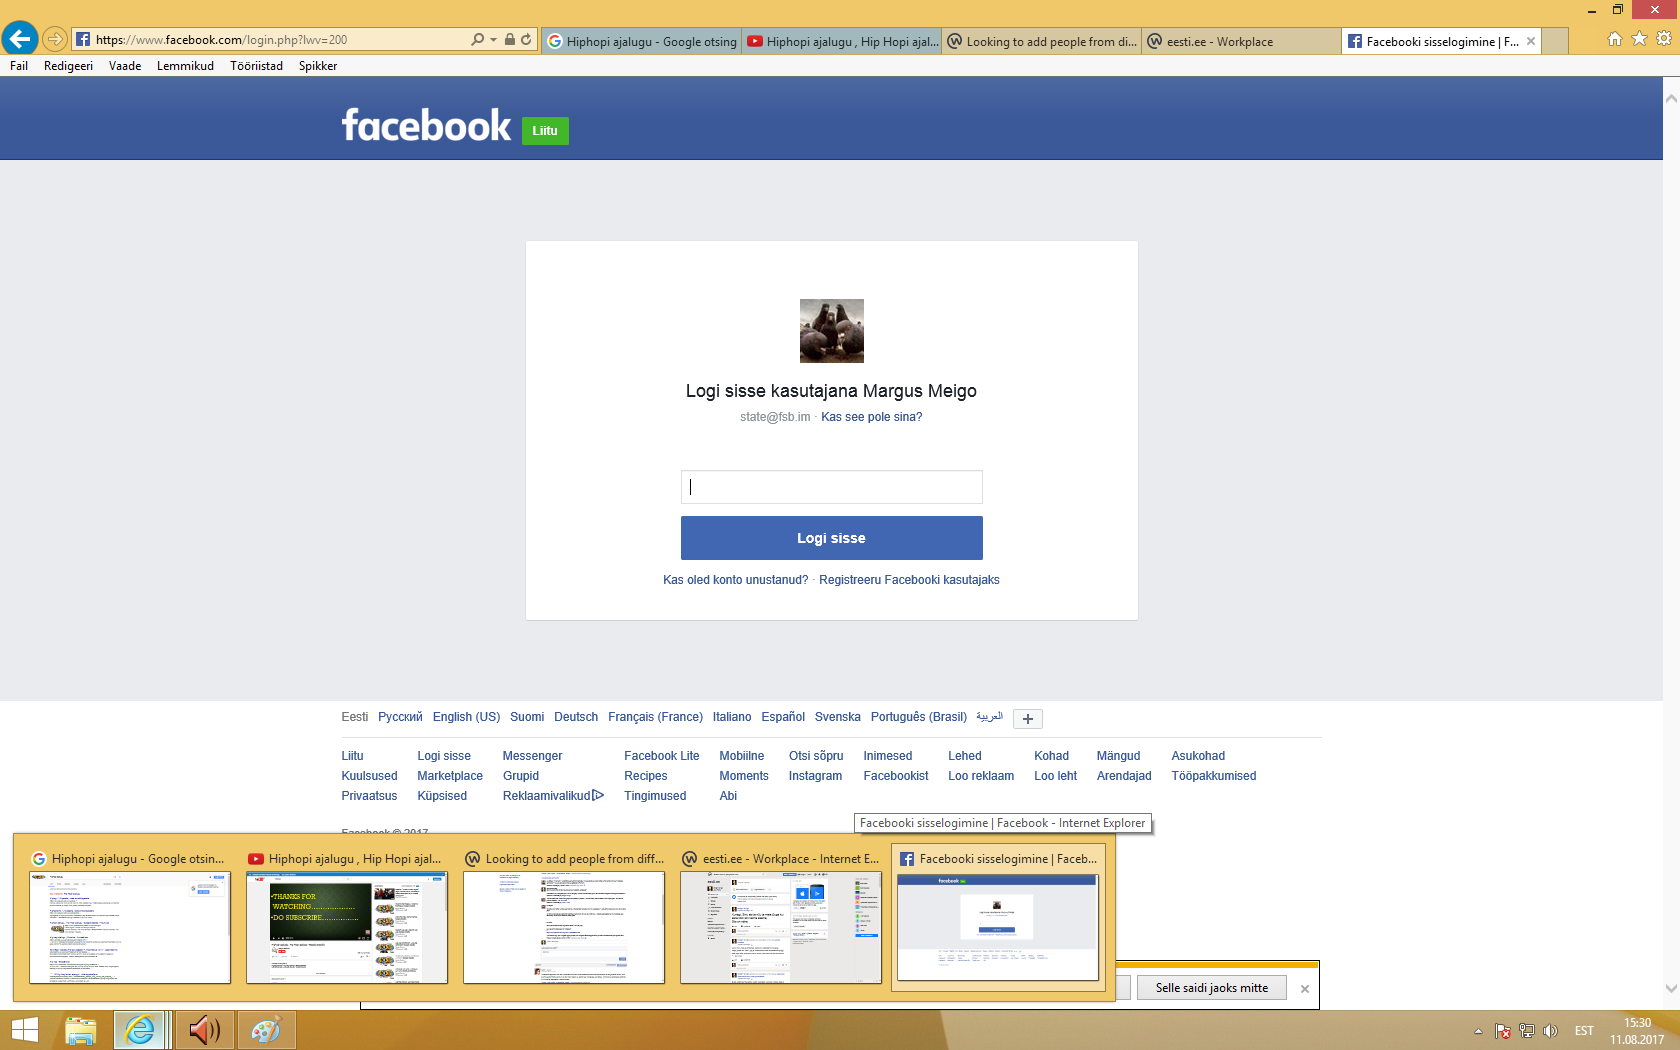1680x1050 pixels.
Task: Switch language to Русский
Action: tap(400, 717)
